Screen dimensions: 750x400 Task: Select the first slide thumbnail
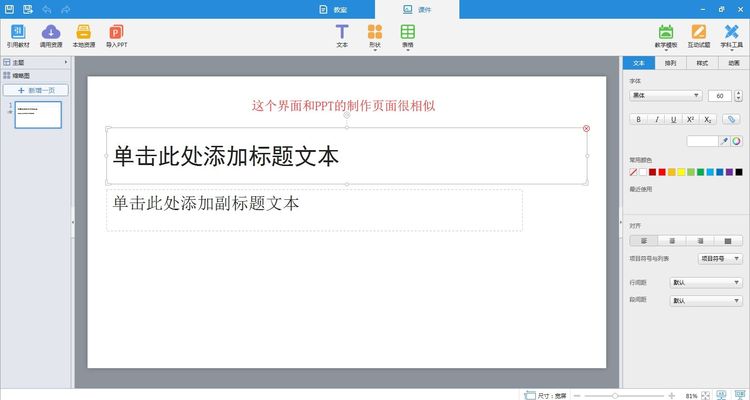pyautogui.click(x=38, y=115)
